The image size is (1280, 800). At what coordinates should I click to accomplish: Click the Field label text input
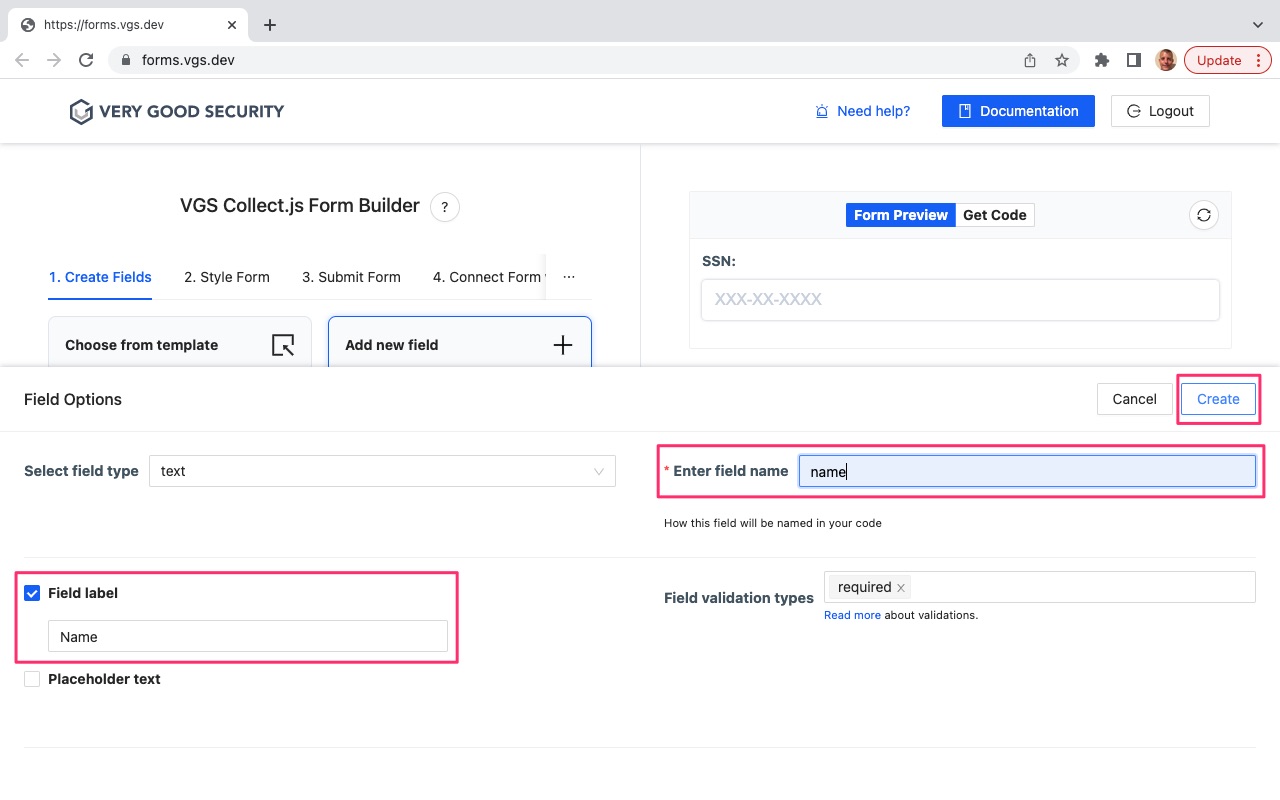click(248, 636)
